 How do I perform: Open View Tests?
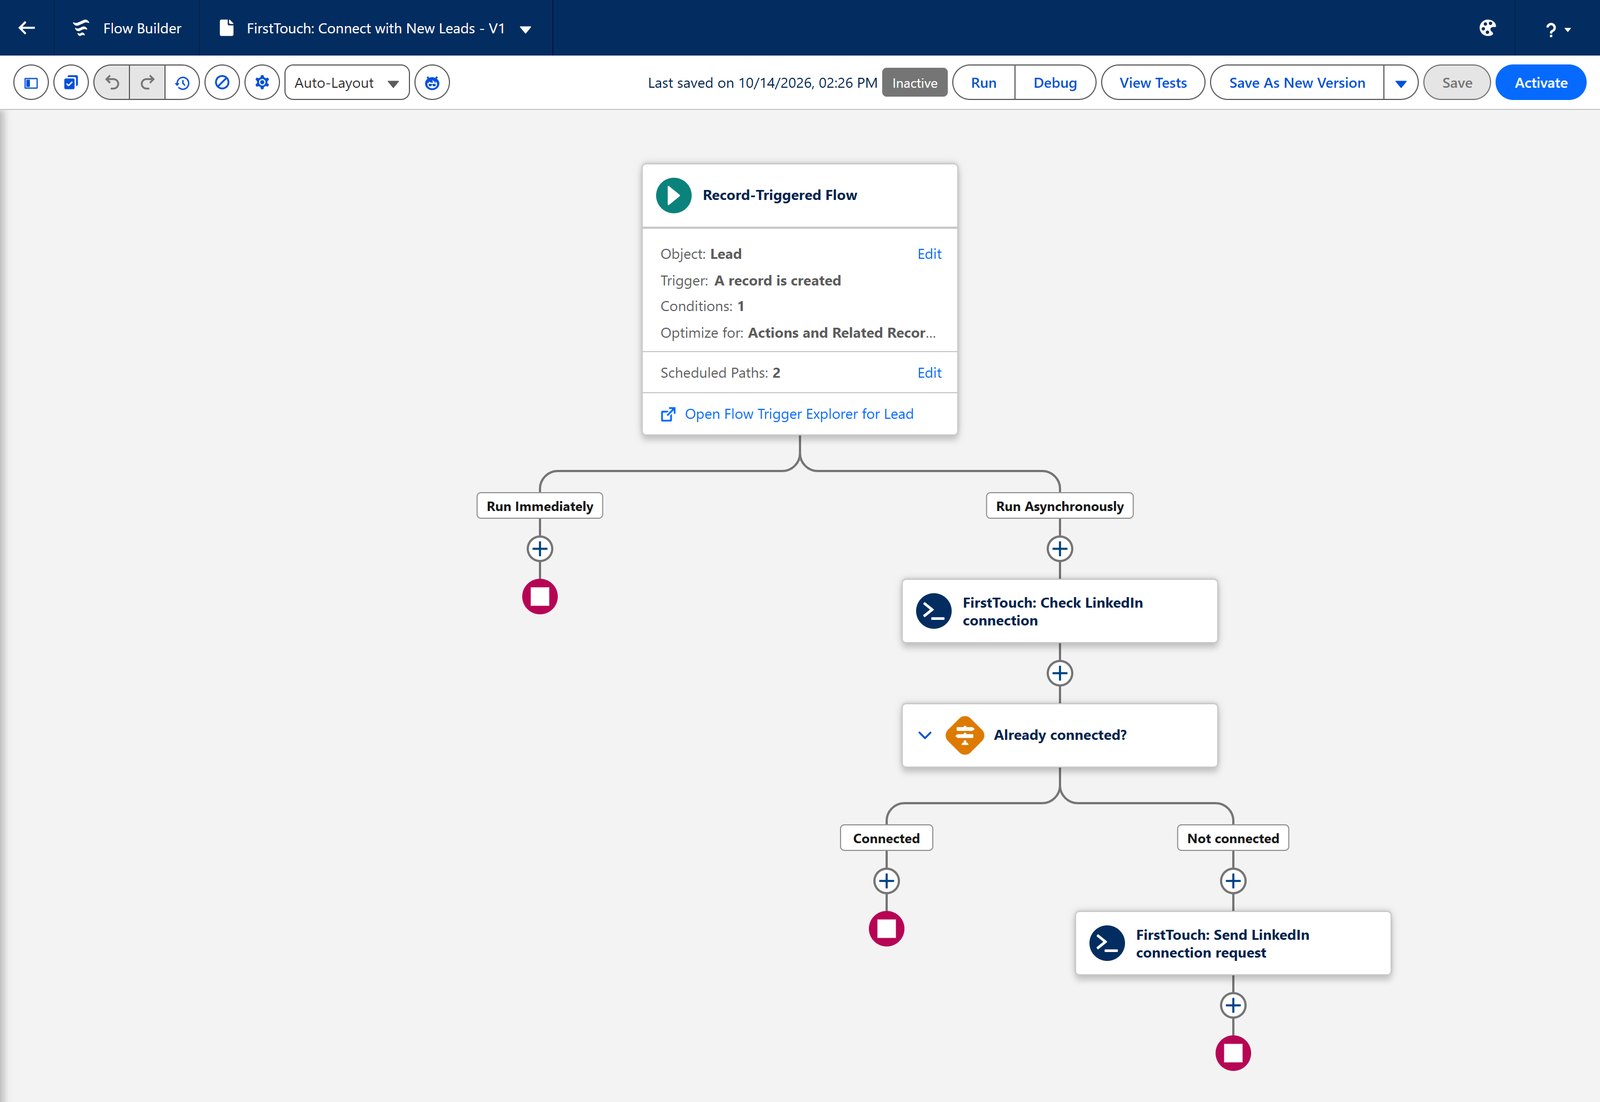(x=1153, y=83)
